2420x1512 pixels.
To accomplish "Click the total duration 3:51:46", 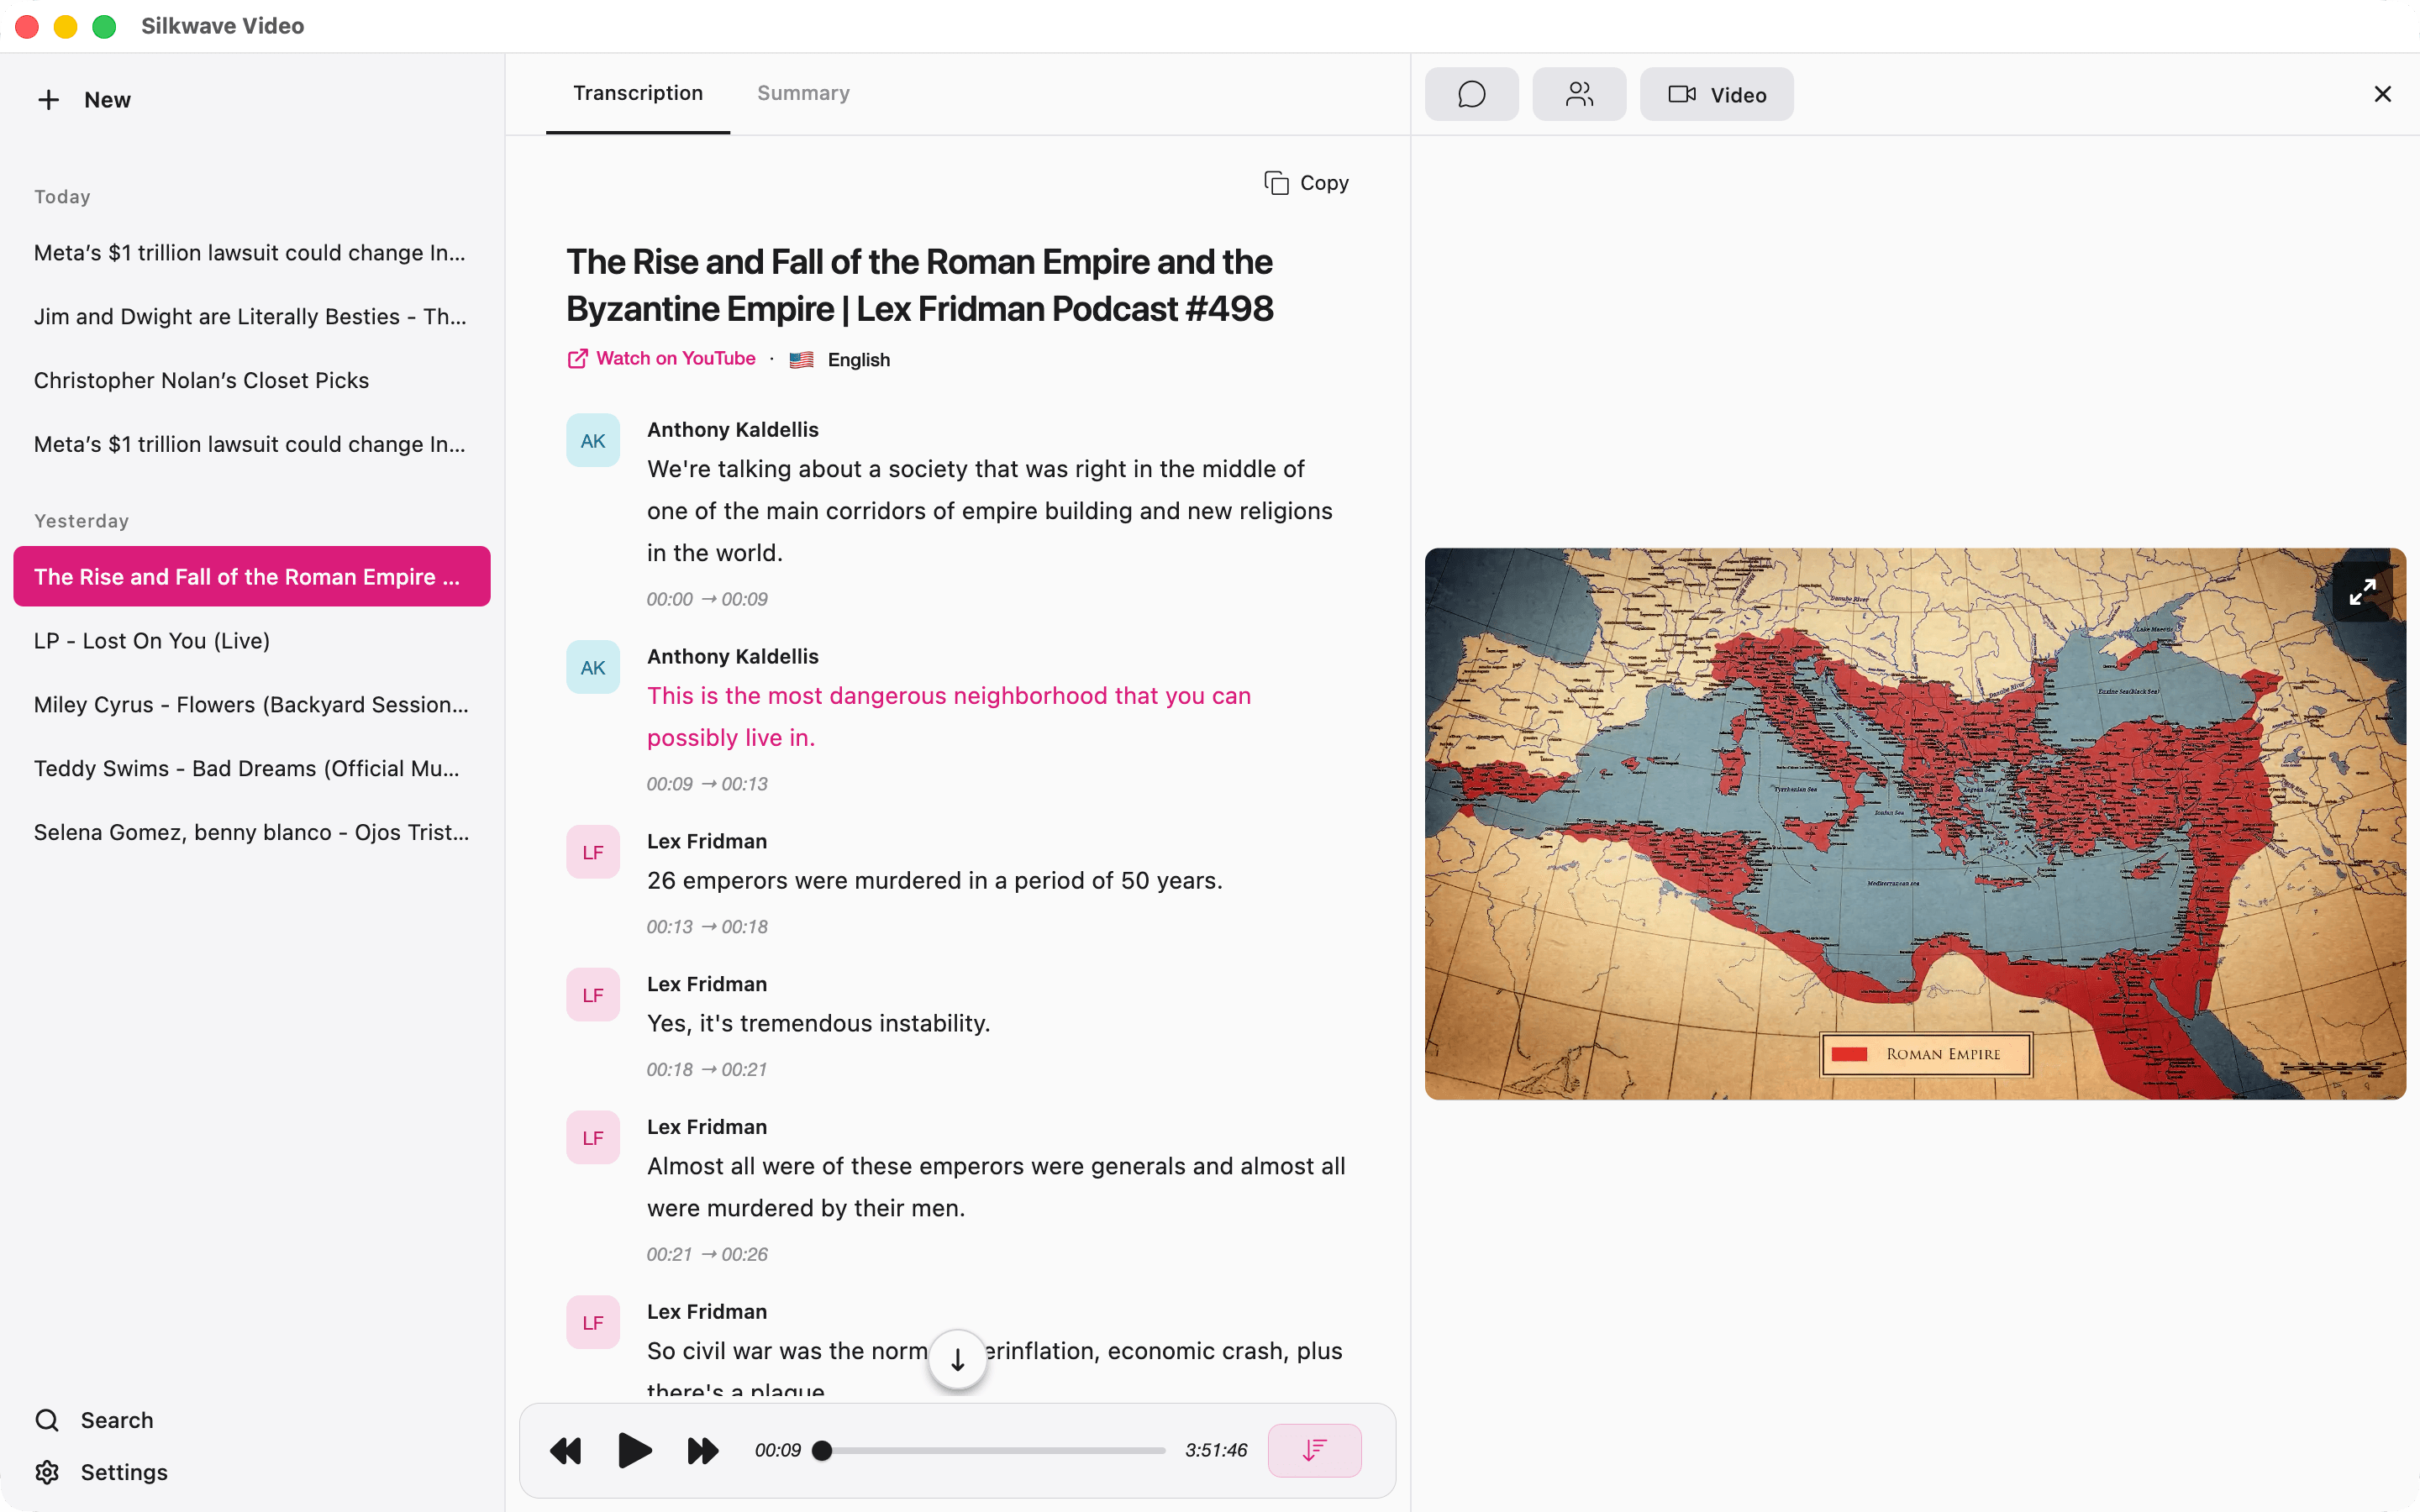I will point(1216,1450).
